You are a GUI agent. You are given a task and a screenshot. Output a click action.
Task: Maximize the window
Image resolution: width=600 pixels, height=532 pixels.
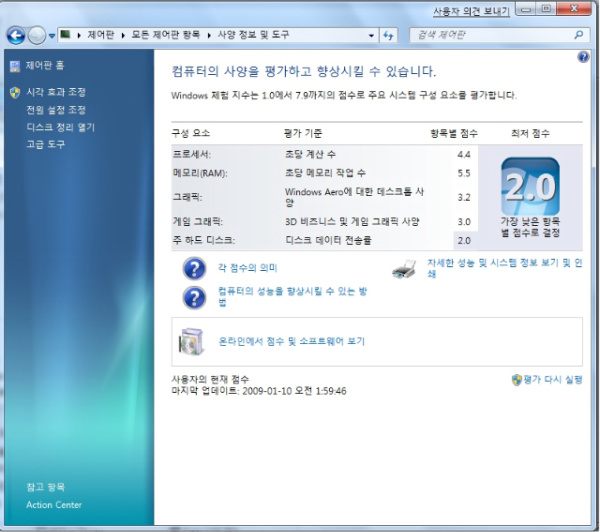pos(546,9)
